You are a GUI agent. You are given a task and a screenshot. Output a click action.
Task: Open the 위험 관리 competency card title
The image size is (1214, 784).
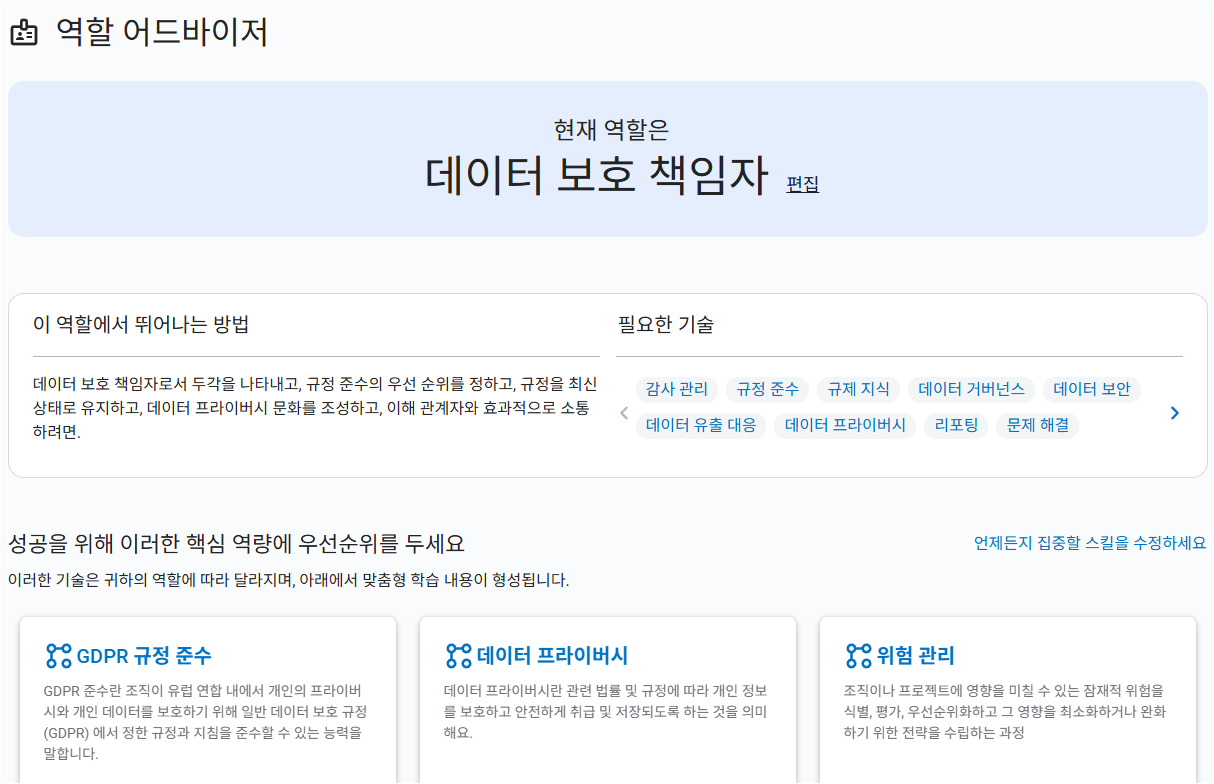915,656
